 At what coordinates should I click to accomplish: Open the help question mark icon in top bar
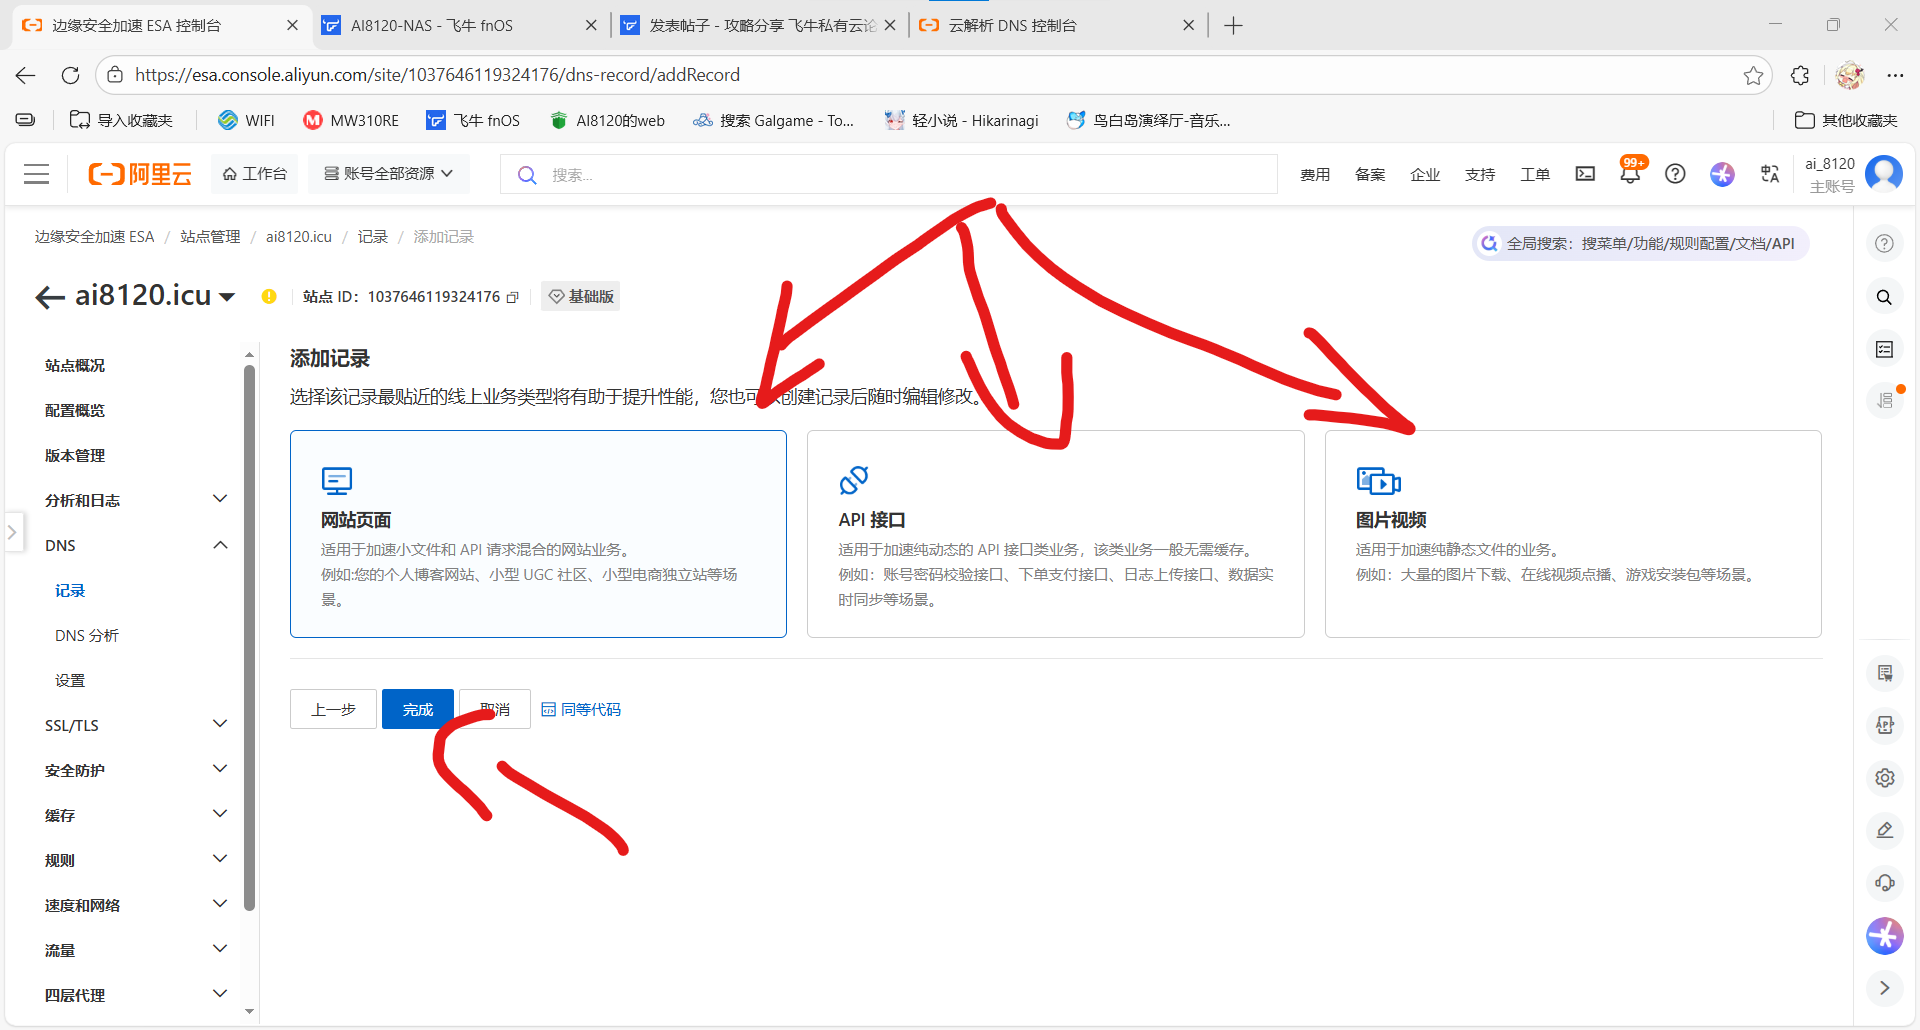click(1675, 174)
